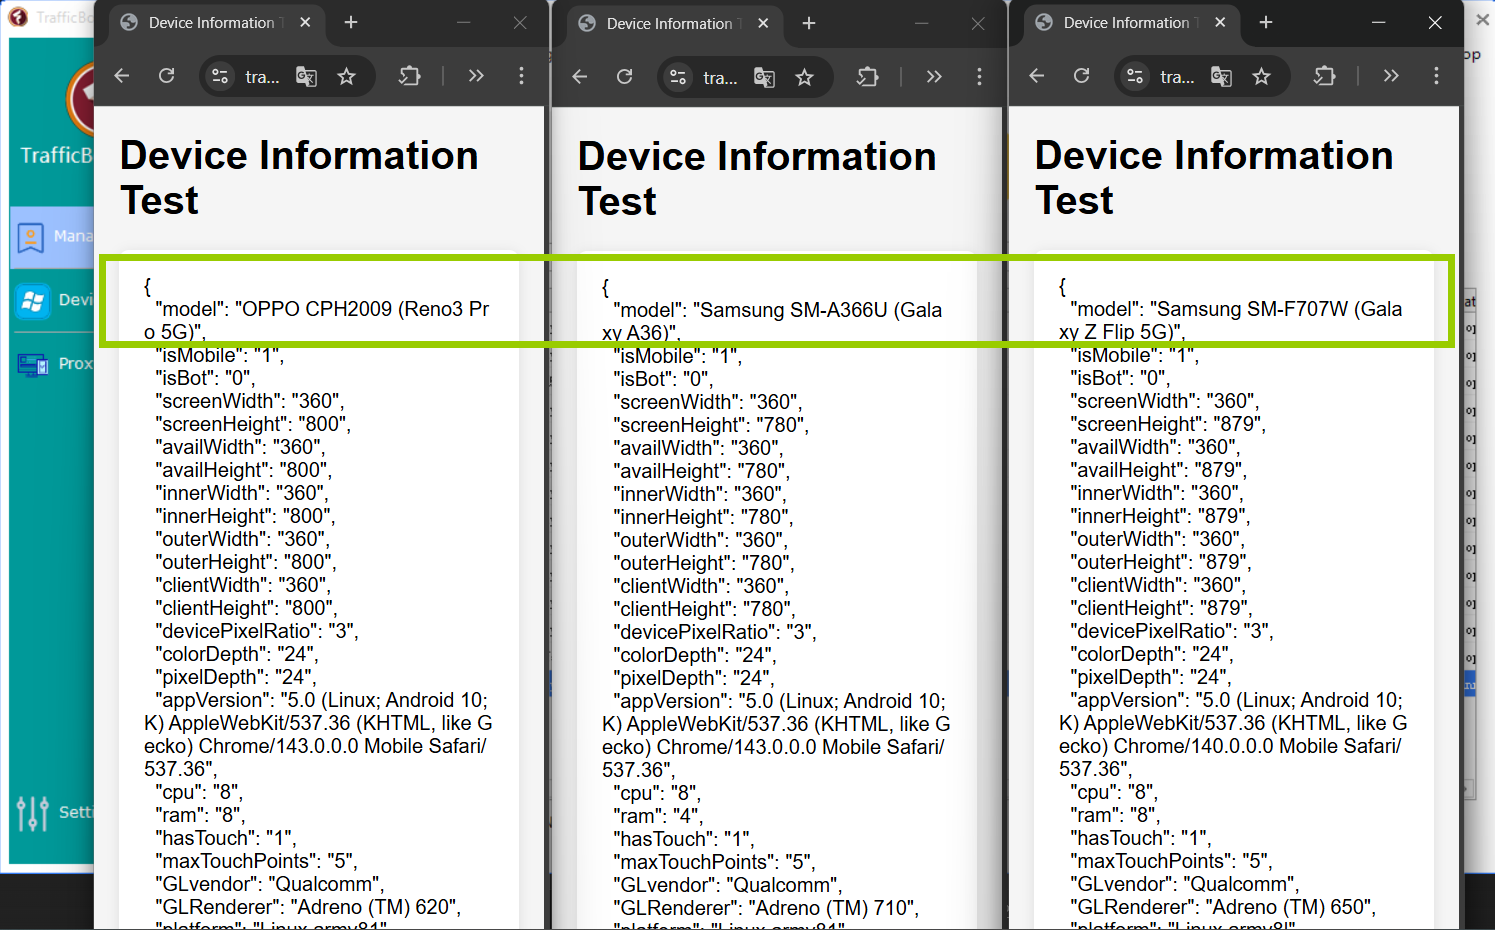Screen dimensions: 1495x930
Task: Open the extensions puzzle icon in the OPPO window
Action: coord(410,76)
